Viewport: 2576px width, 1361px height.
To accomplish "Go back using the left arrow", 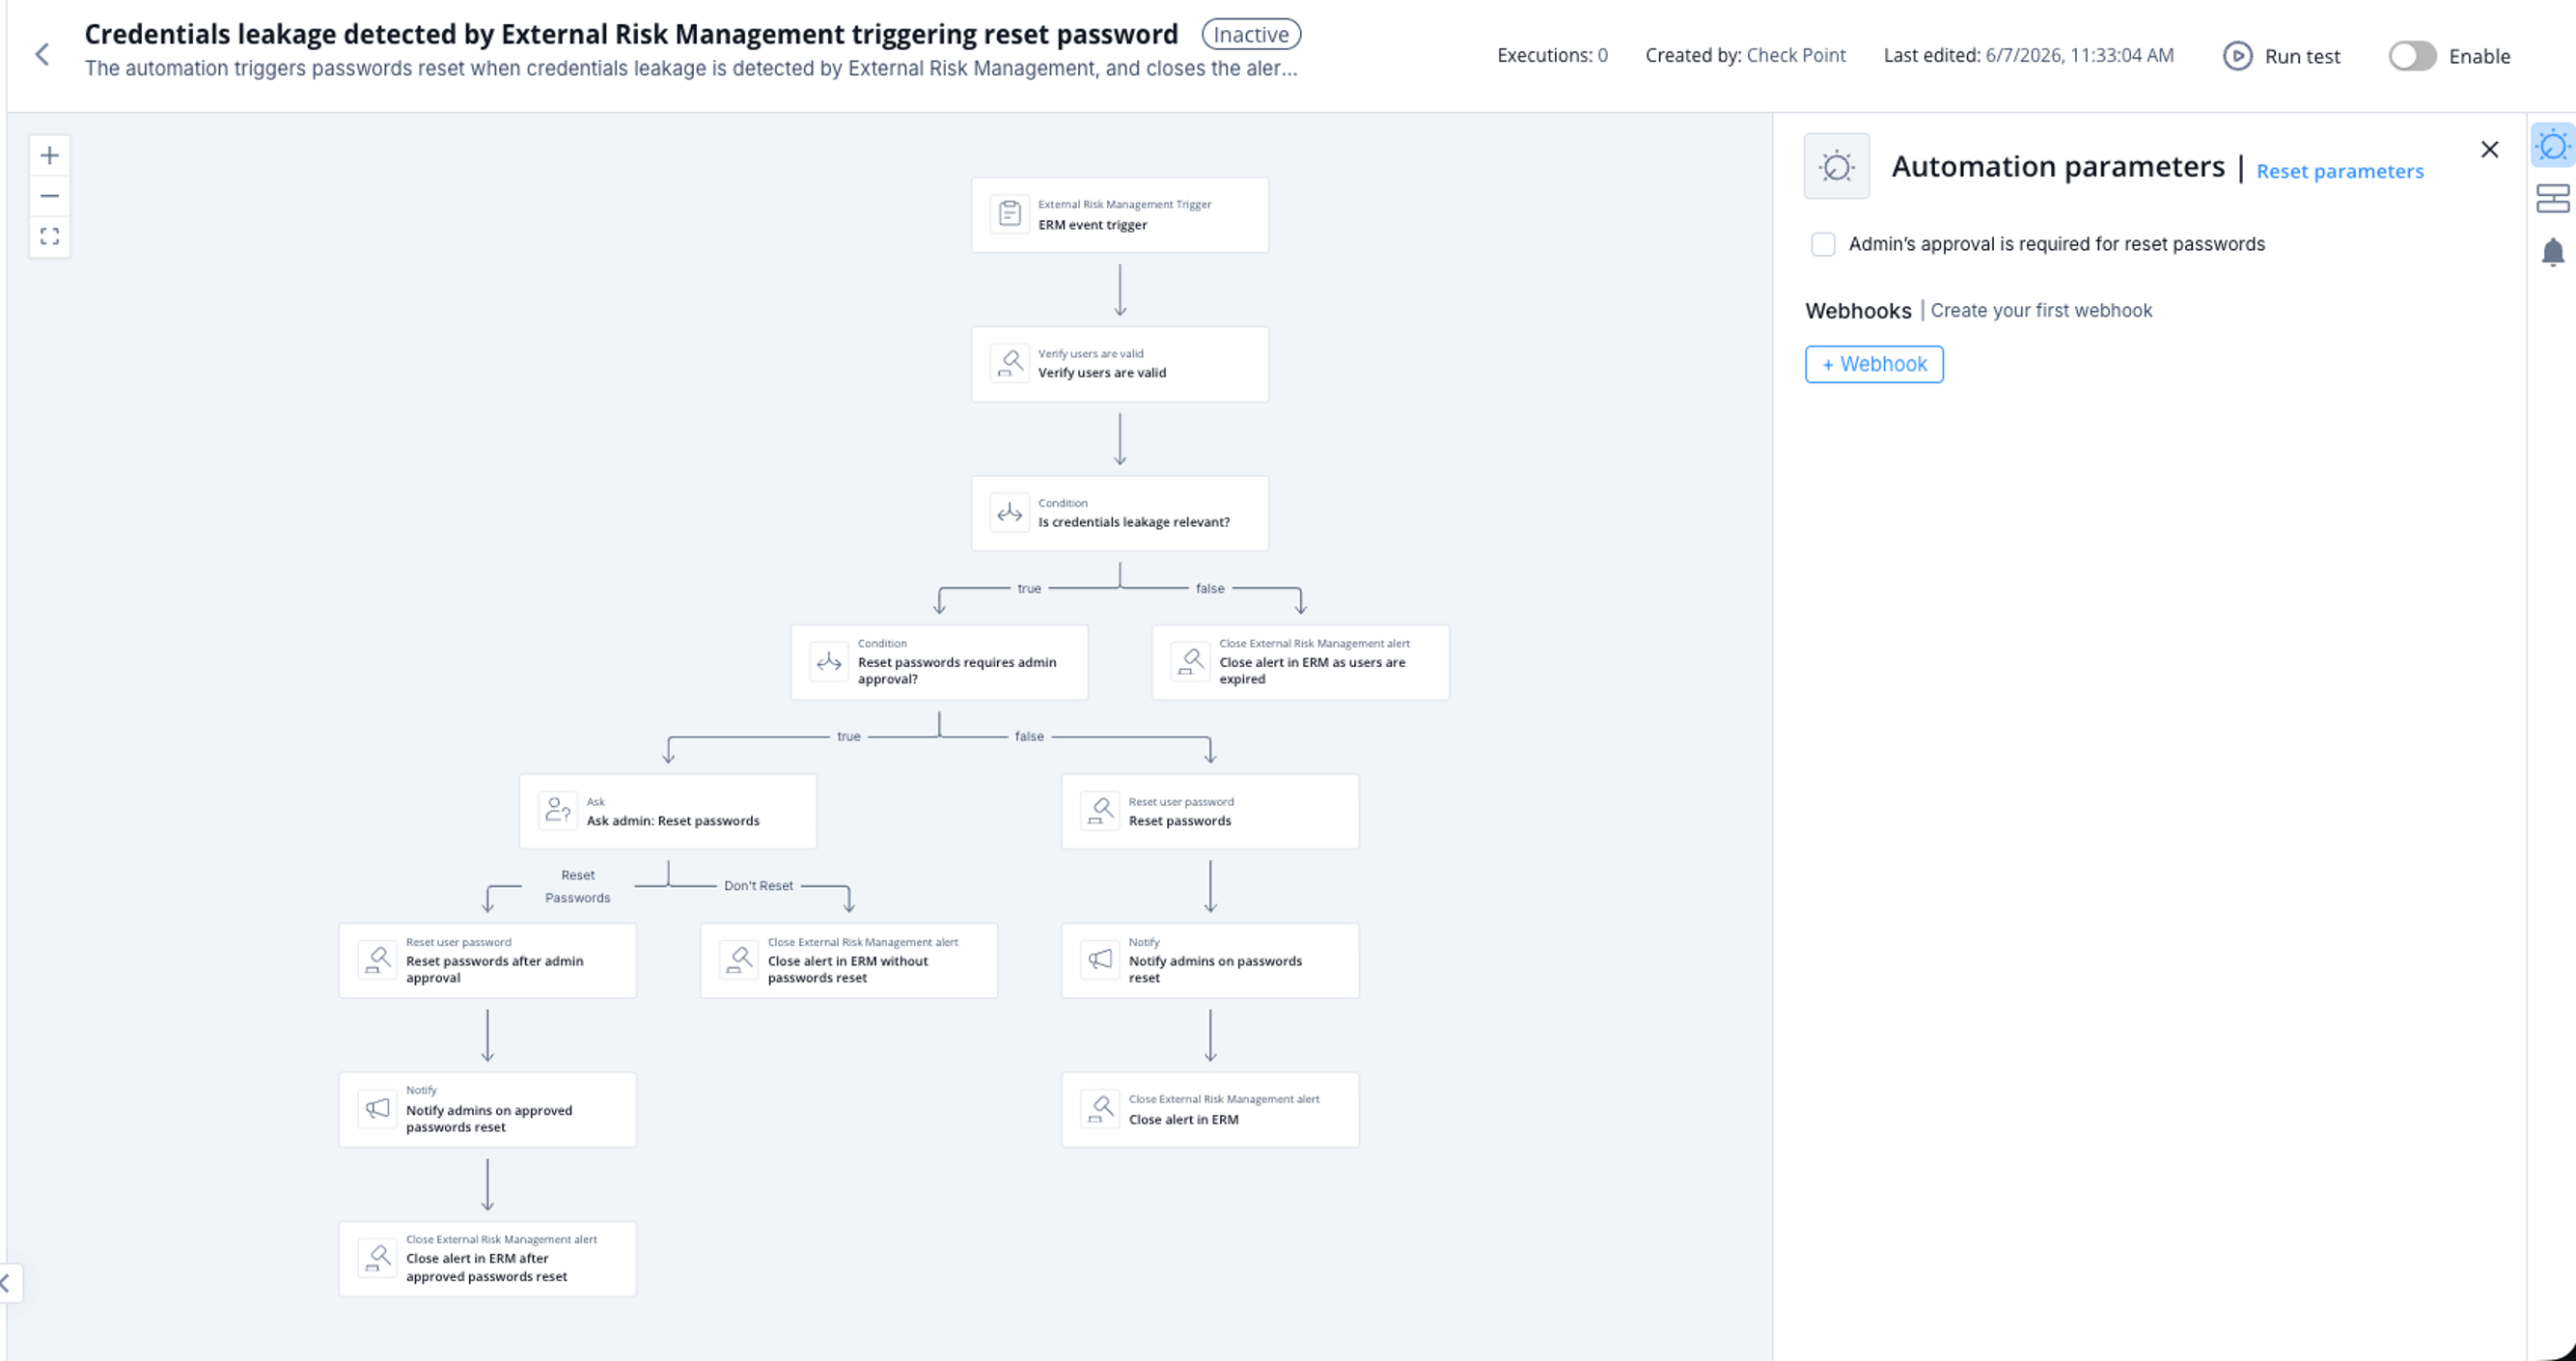I will click(x=42, y=54).
